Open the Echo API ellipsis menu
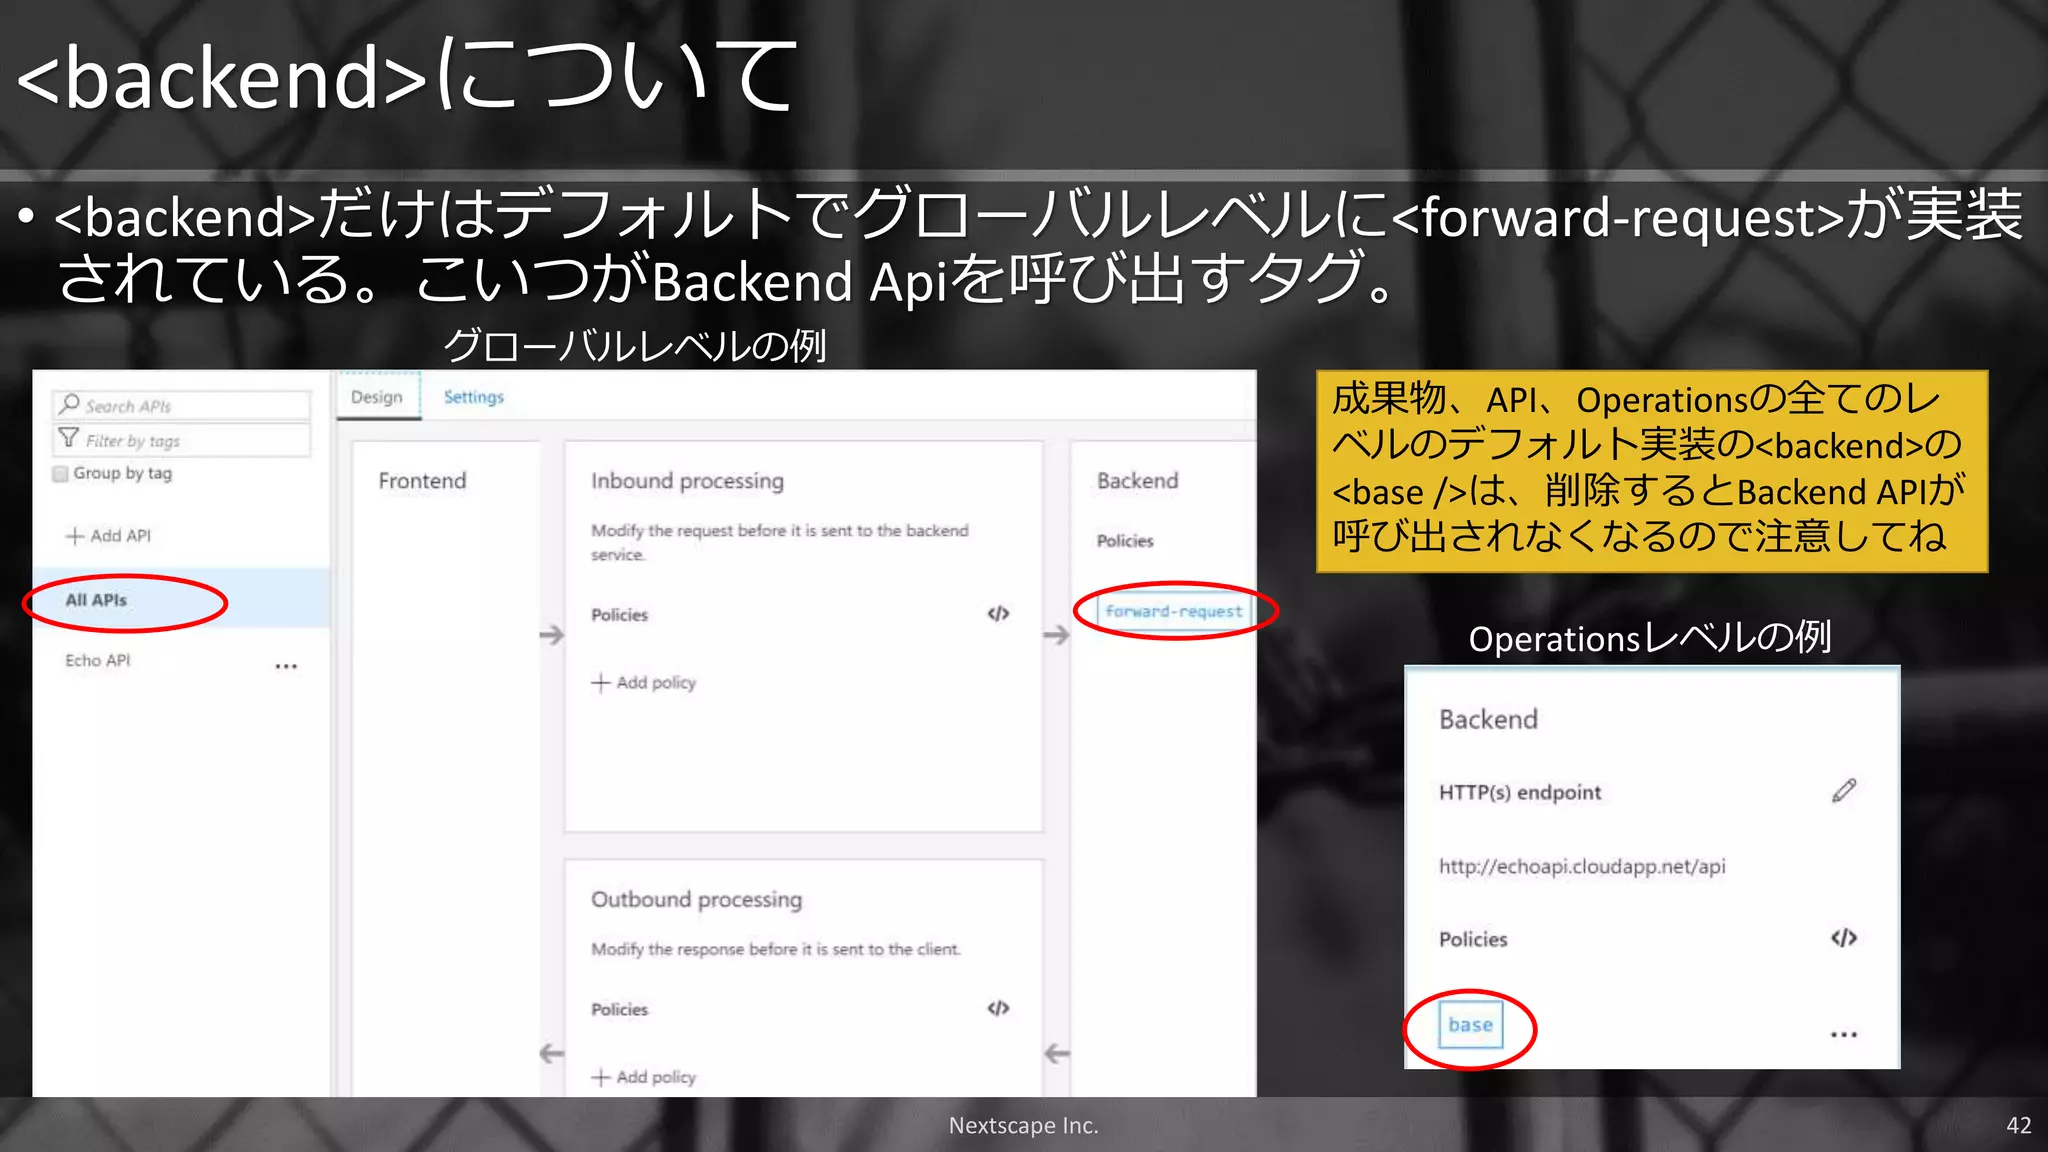Viewport: 2048px width, 1152px height. coord(286,666)
